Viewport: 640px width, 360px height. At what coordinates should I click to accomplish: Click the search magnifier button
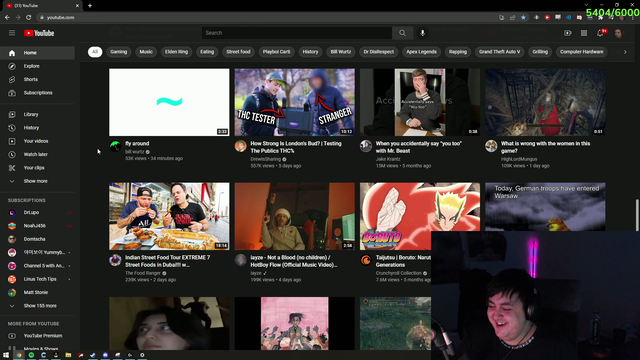click(x=402, y=33)
